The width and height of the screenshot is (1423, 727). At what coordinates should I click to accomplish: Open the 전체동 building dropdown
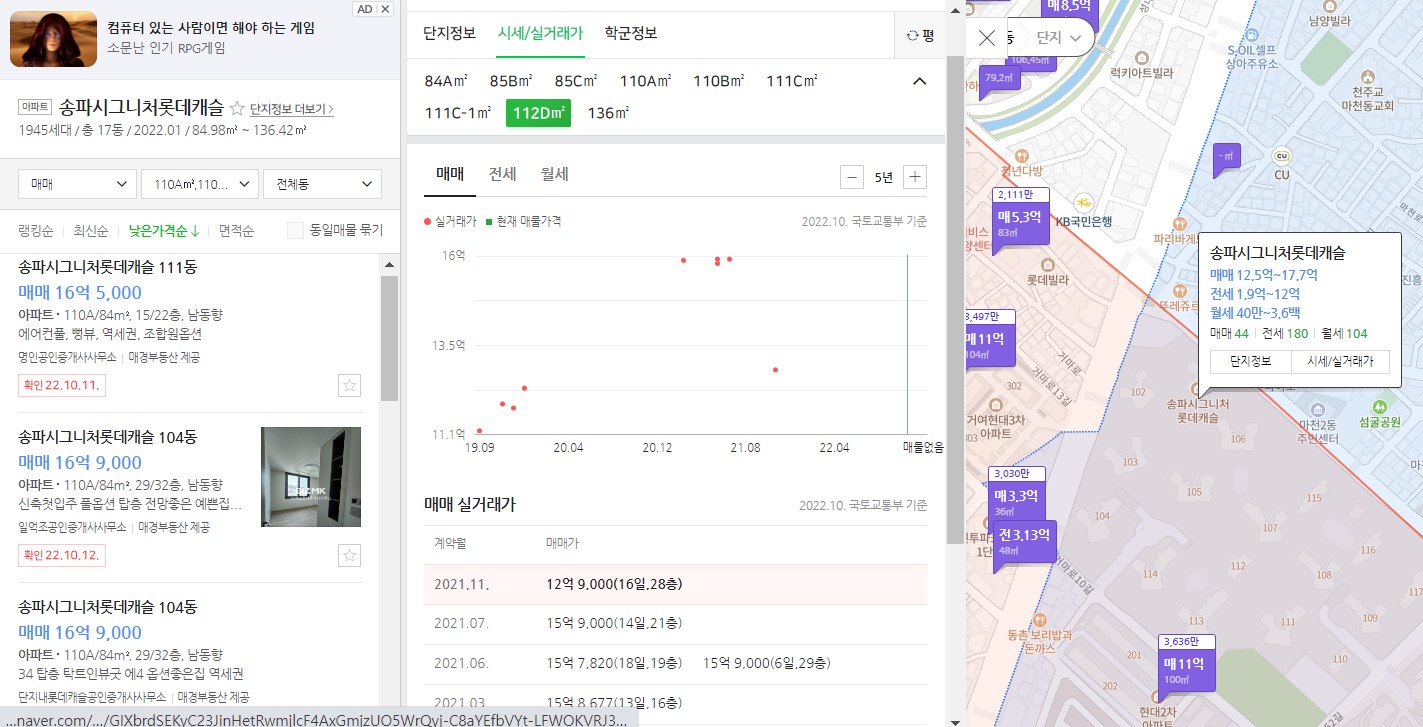tap(322, 184)
